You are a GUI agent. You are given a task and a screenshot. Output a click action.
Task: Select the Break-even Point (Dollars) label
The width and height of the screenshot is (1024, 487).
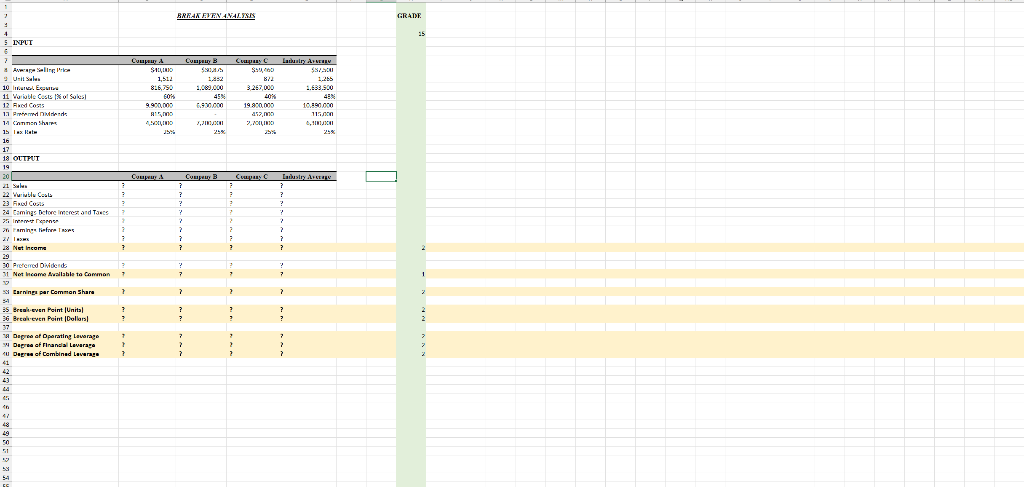51,317
